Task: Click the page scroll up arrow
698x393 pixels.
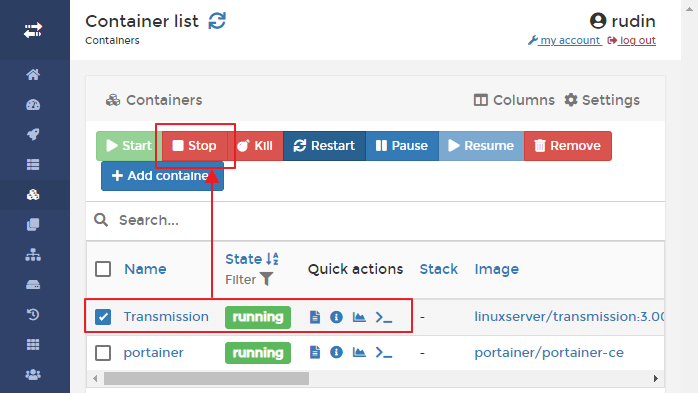Action: pos(690,8)
